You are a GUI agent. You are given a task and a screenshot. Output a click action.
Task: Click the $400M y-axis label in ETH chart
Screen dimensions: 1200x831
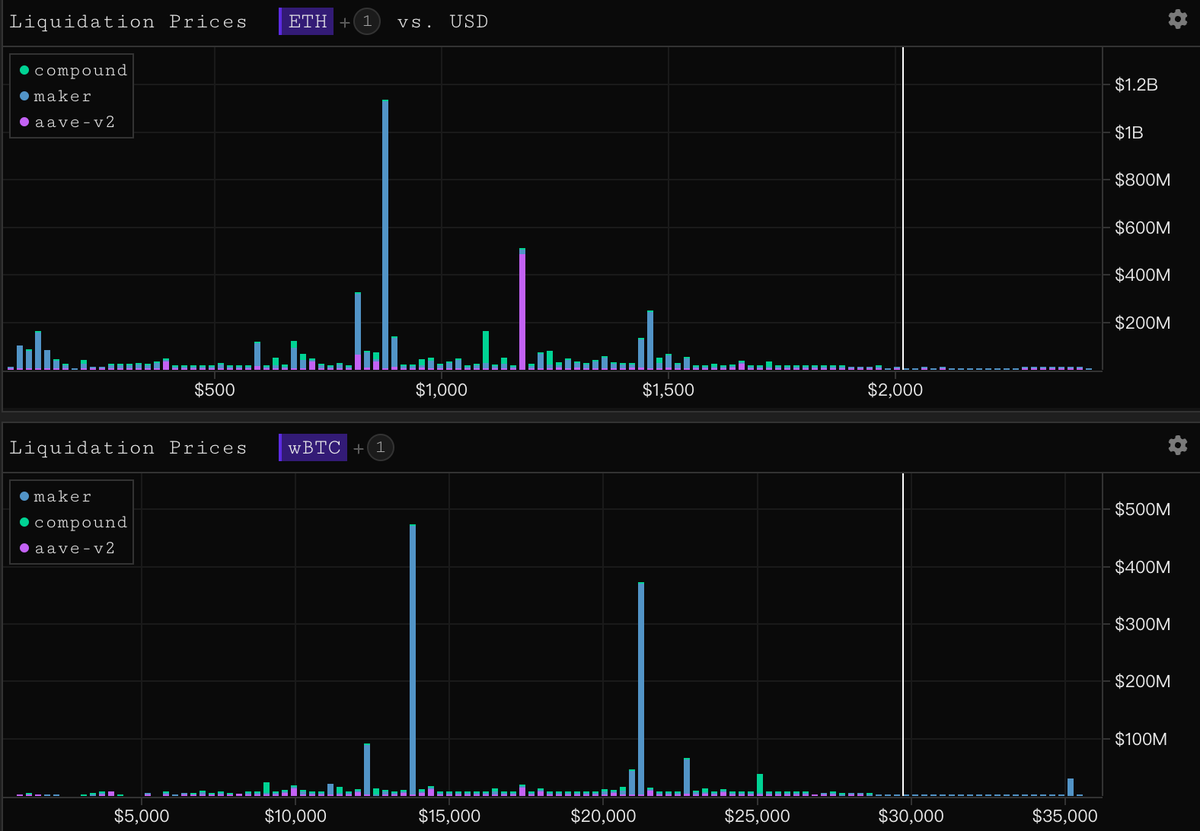(x=1142, y=275)
